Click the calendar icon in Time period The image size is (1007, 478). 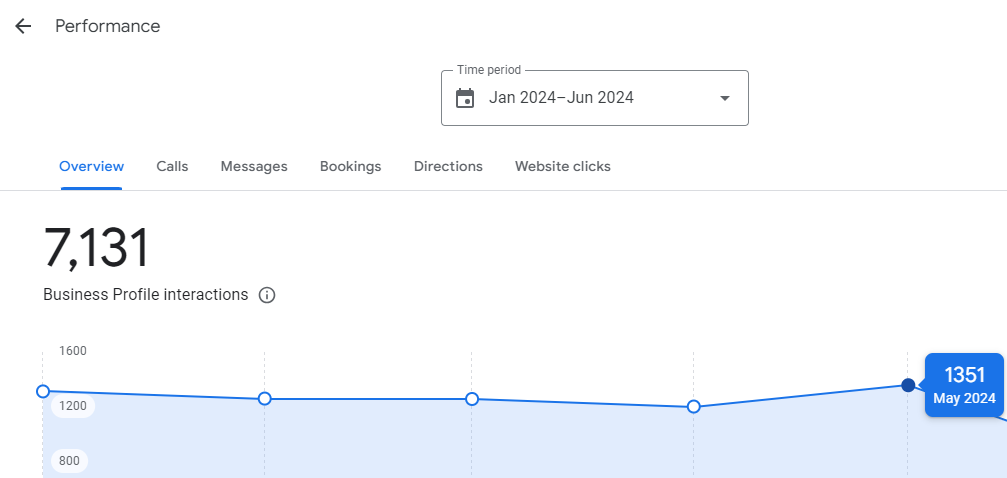click(465, 98)
